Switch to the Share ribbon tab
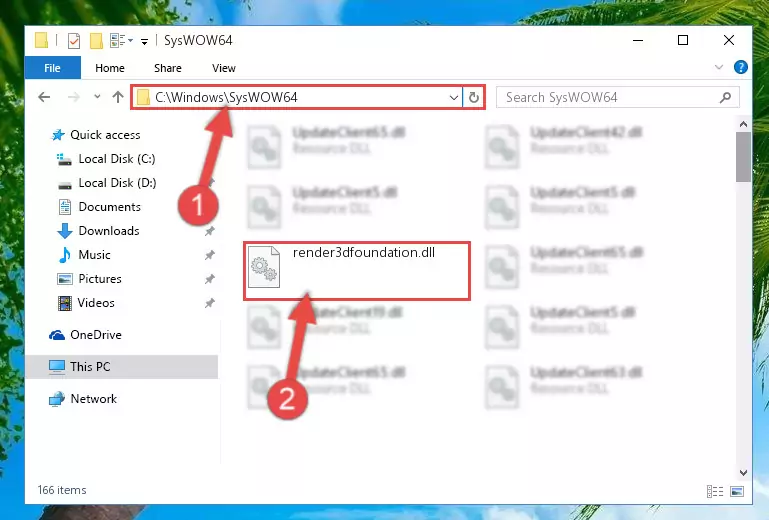This screenshot has height=520, width=769. 168,68
